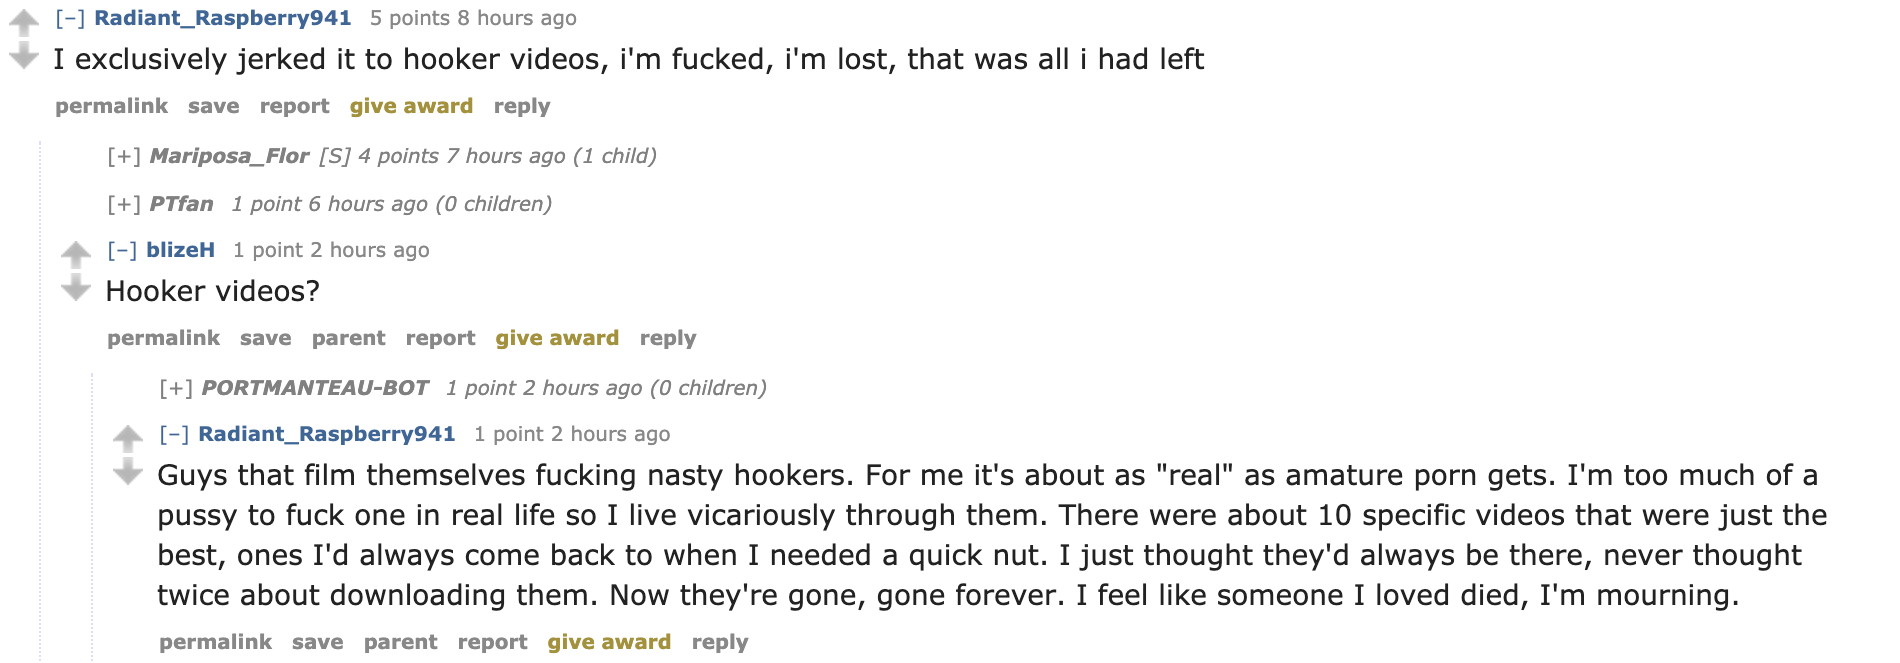Screen dimensions: 1900x663
Task: Expand the Mariposa_Flor collapsed comment
Action: point(124,156)
